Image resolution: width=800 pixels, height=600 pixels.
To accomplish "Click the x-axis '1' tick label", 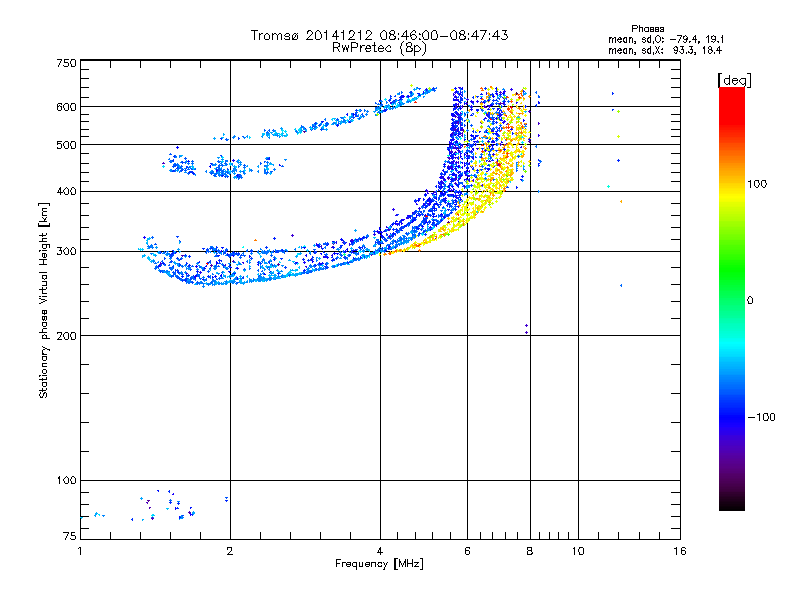I will (80, 551).
